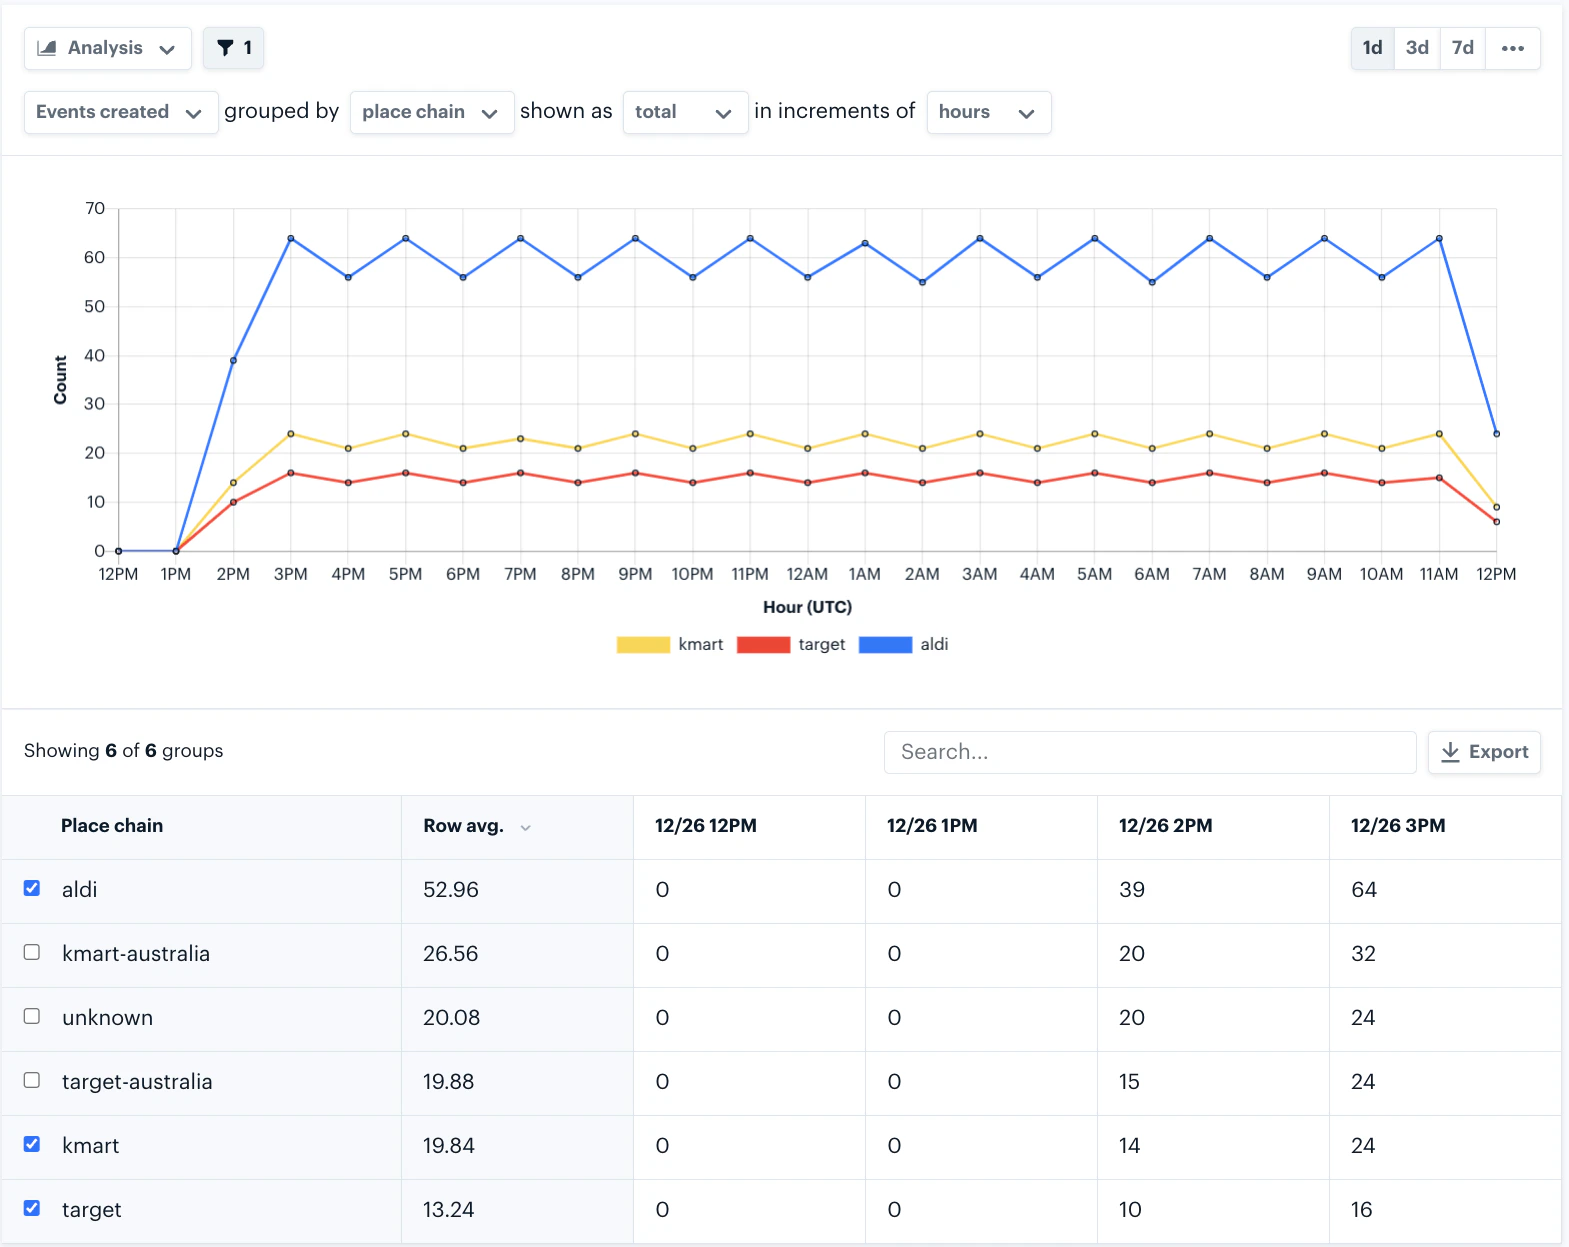
Task: Uncheck the aldi checkbox
Action: coord(32,888)
